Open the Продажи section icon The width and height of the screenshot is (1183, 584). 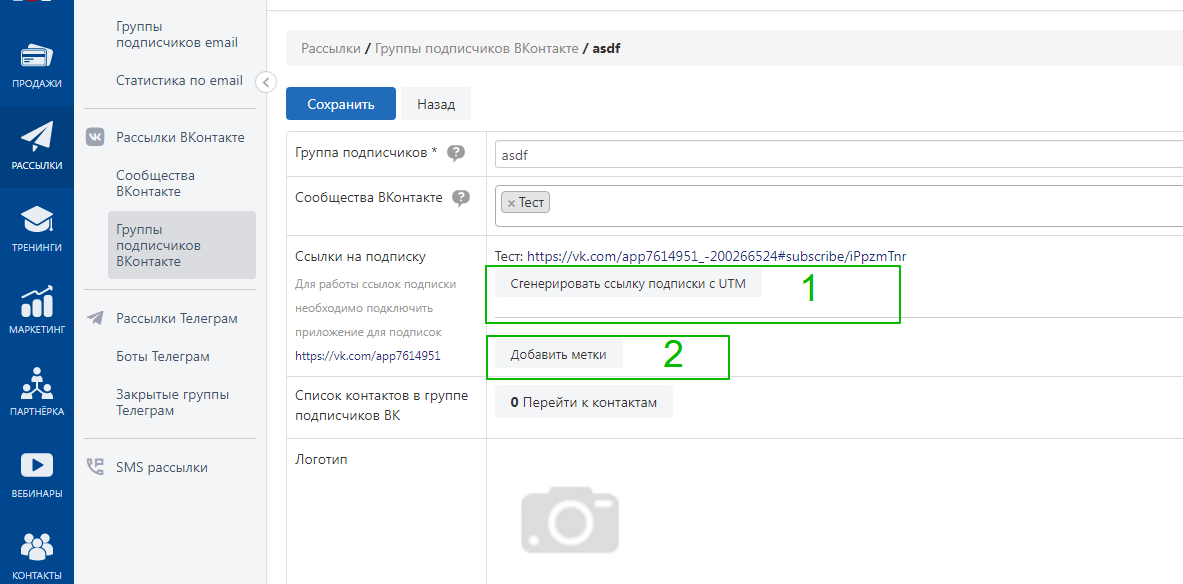[37, 57]
